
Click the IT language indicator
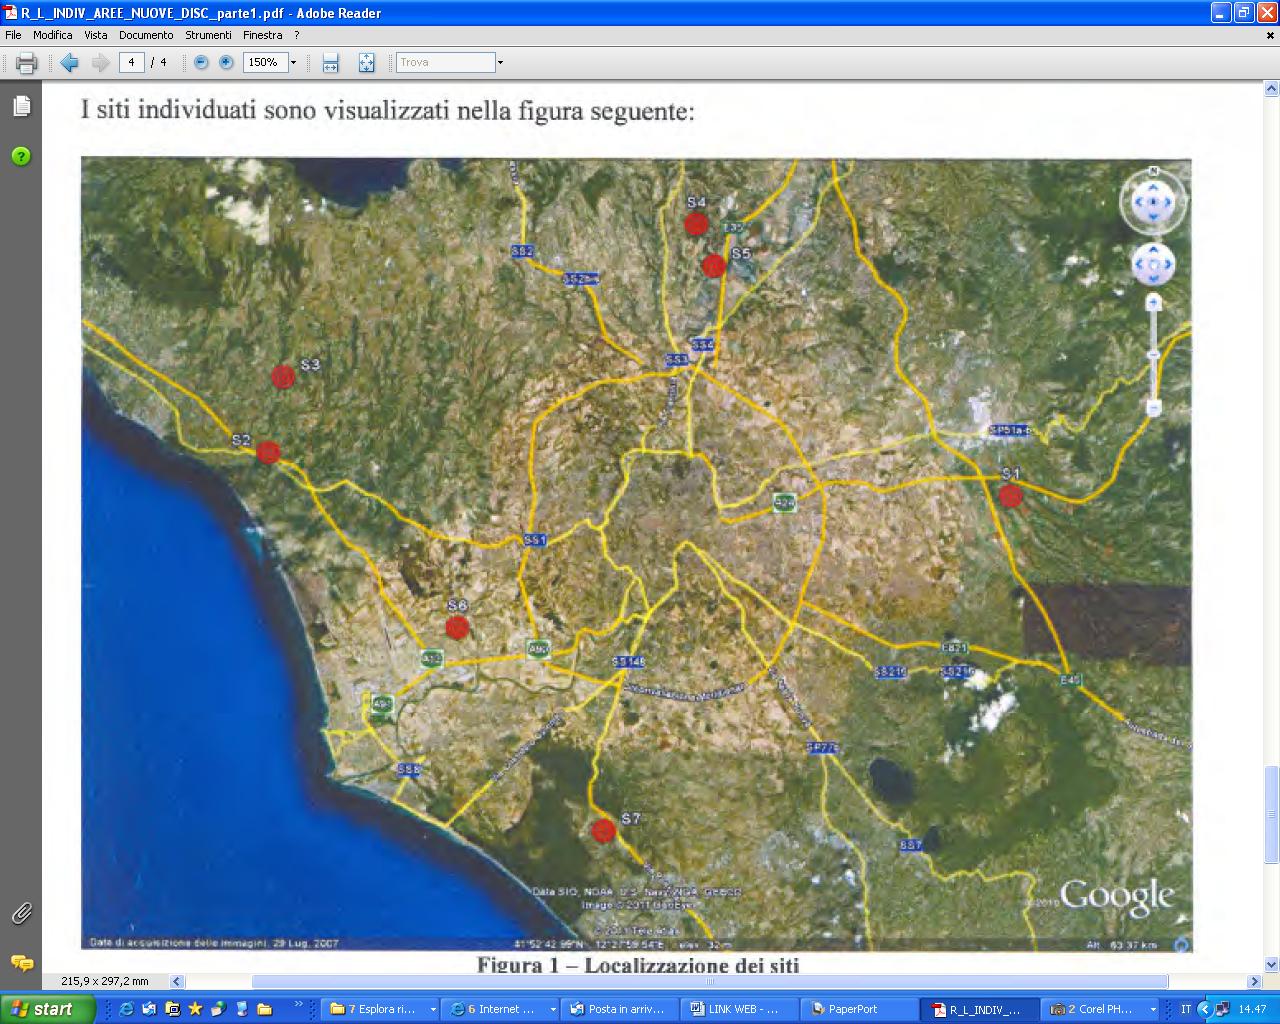coord(1186,1009)
